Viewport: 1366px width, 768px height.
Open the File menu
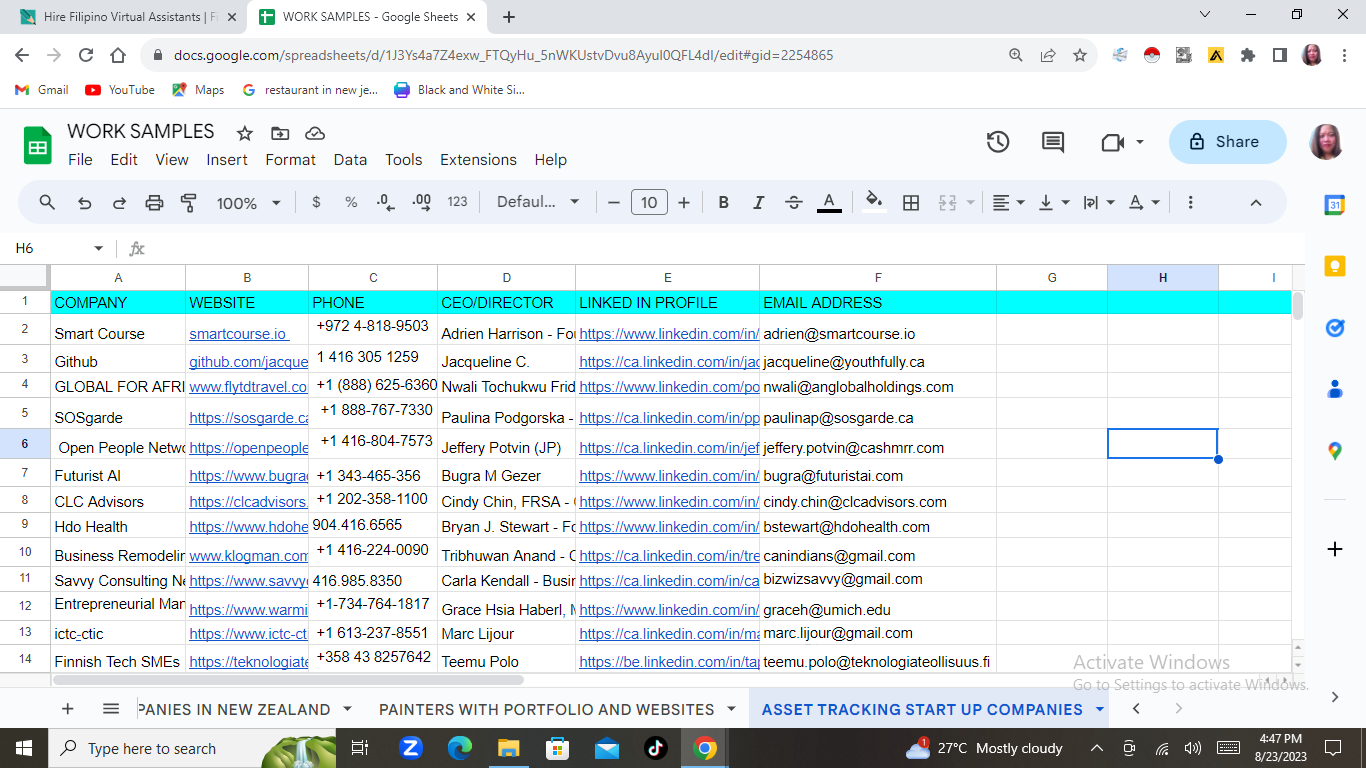point(80,160)
